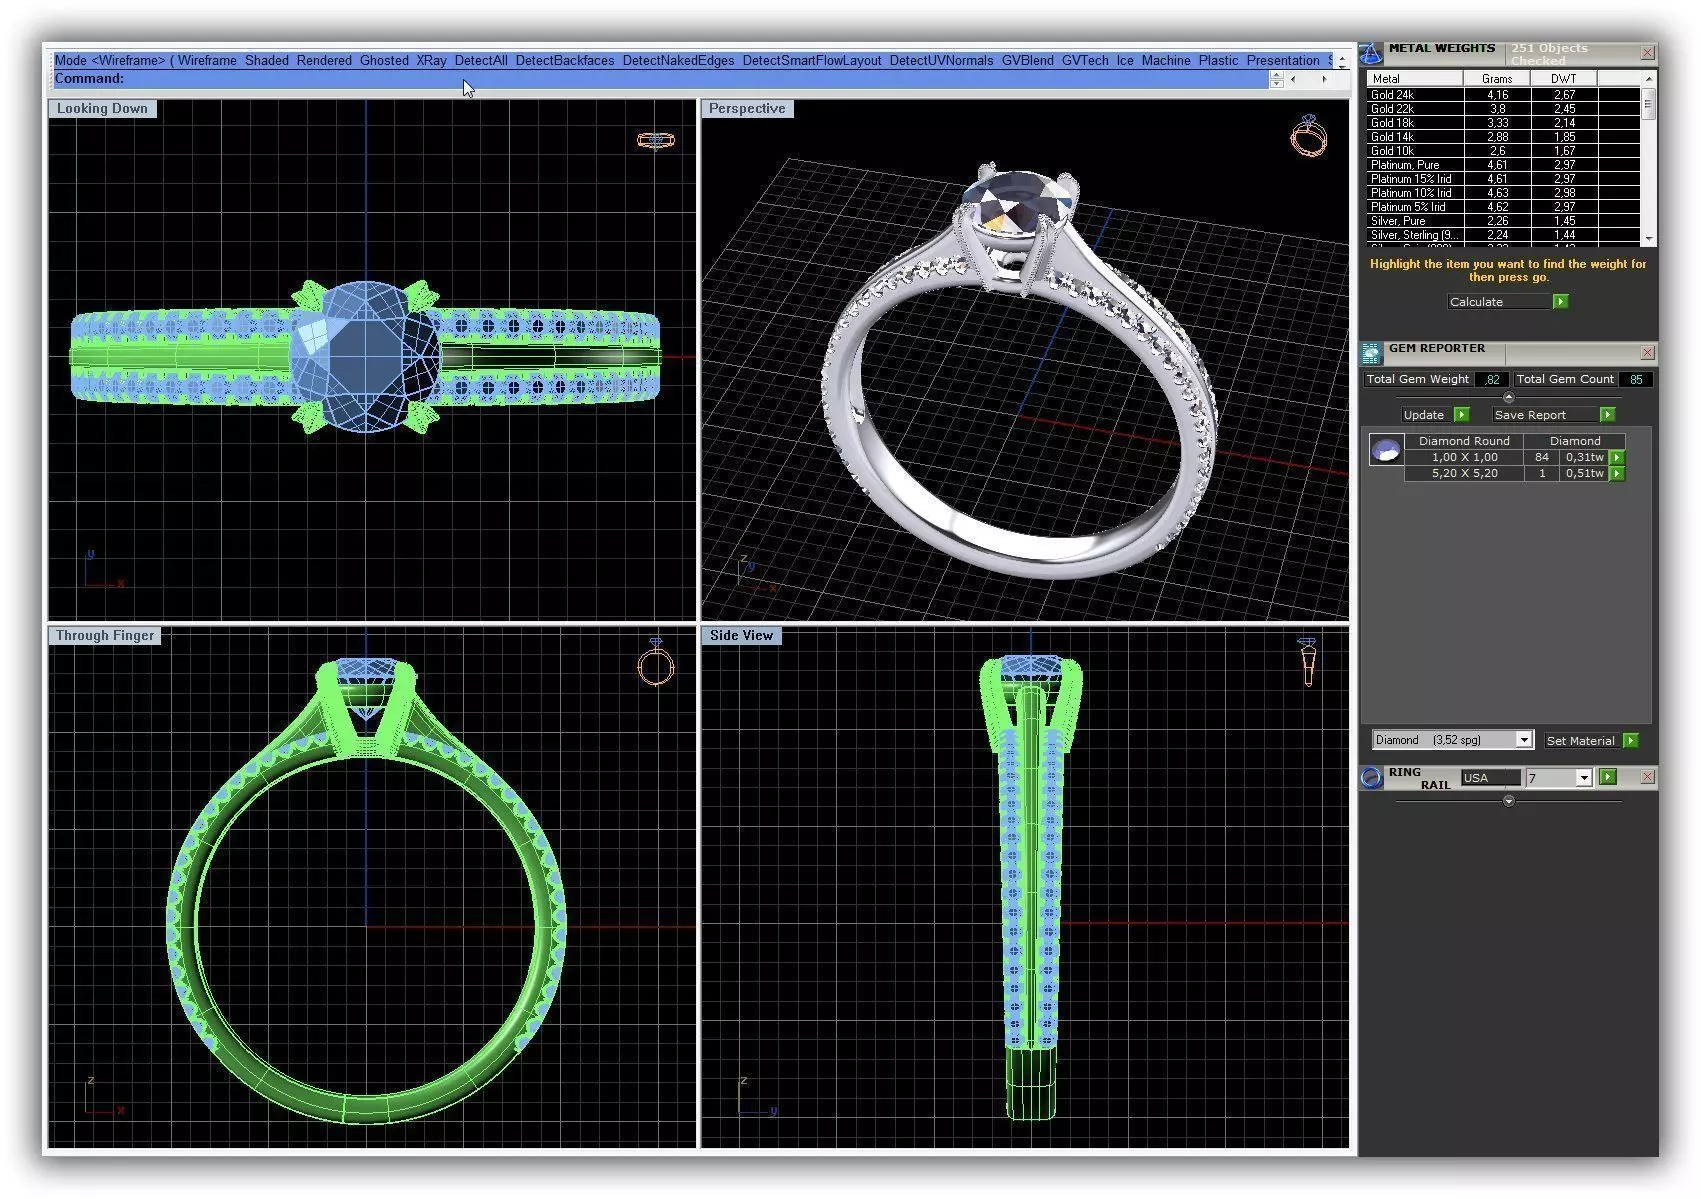The height and width of the screenshot is (1199, 1701).
Task: Click the 5,20 X 5,20 gem size cell
Action: (1464, 473)
